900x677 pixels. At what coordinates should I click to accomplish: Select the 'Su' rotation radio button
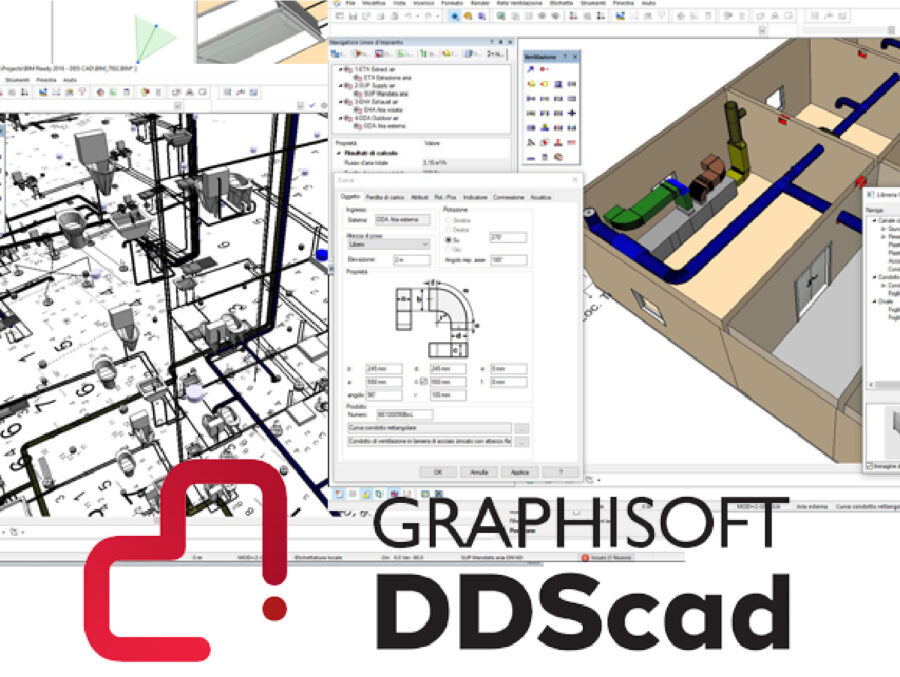(446, 239)
